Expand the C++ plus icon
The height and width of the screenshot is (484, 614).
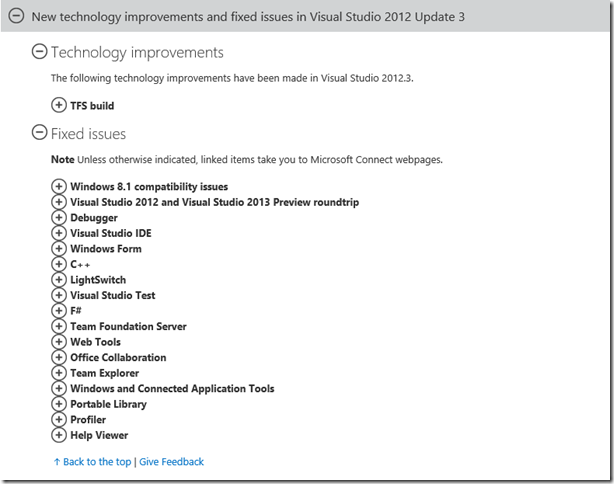[59, 264]
